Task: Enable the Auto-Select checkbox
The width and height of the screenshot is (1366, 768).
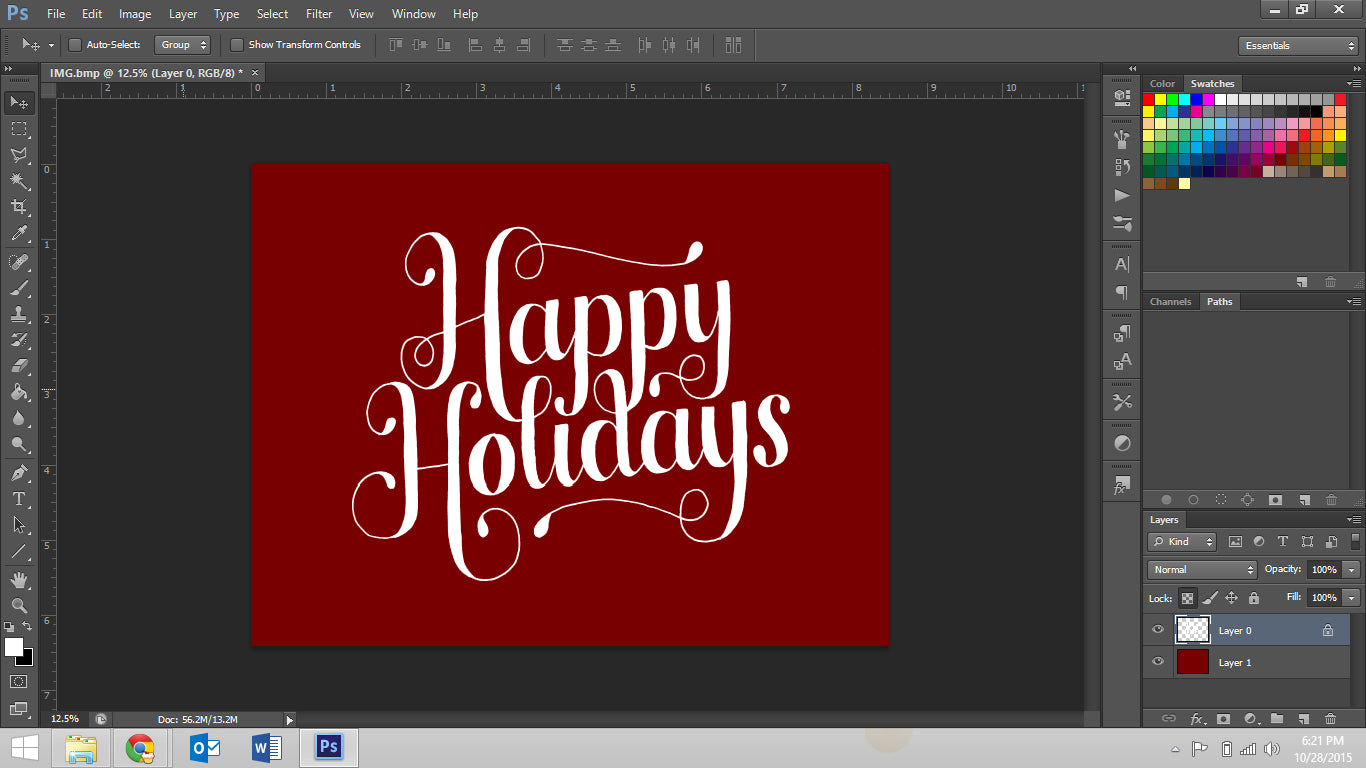Action: click(x=75, y=45)
